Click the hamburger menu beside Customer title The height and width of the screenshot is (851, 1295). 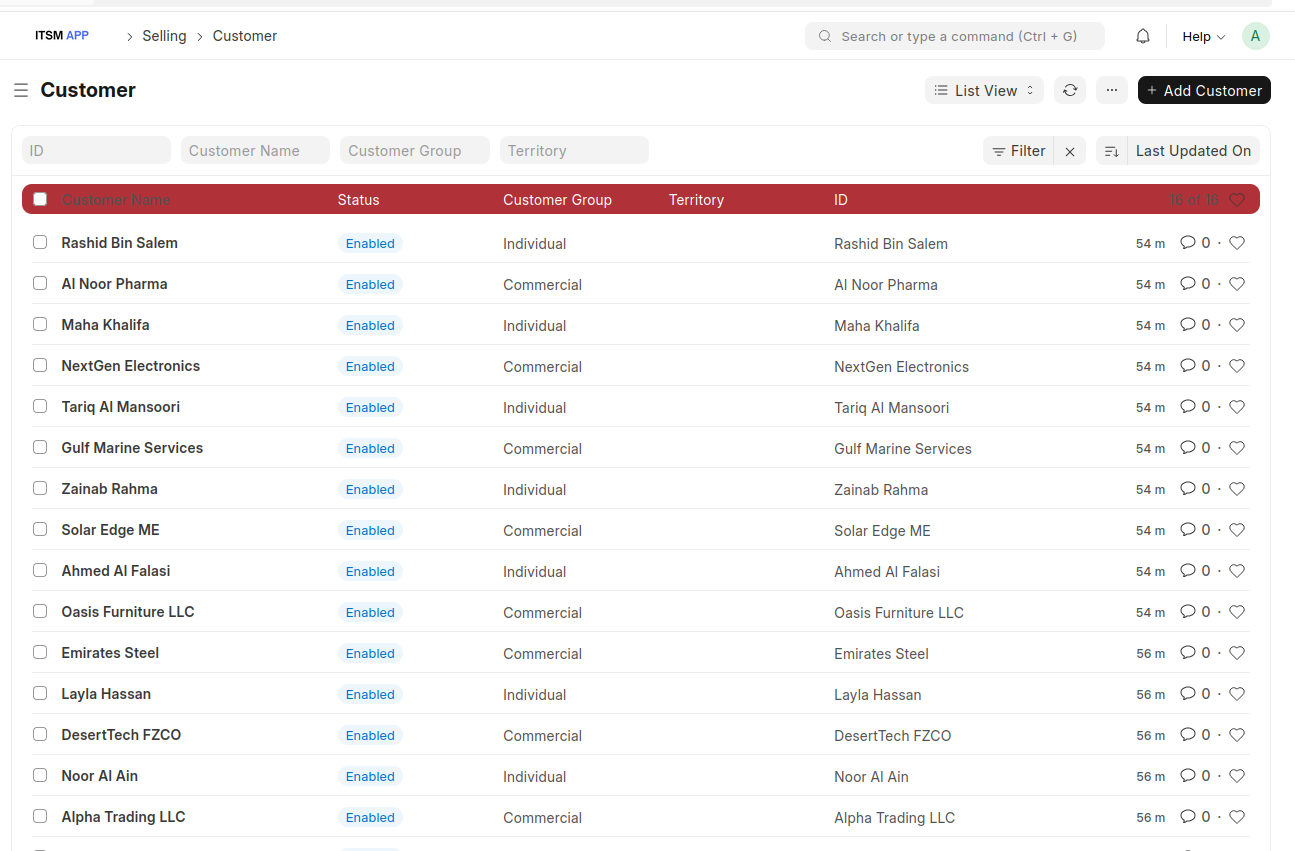20,89
